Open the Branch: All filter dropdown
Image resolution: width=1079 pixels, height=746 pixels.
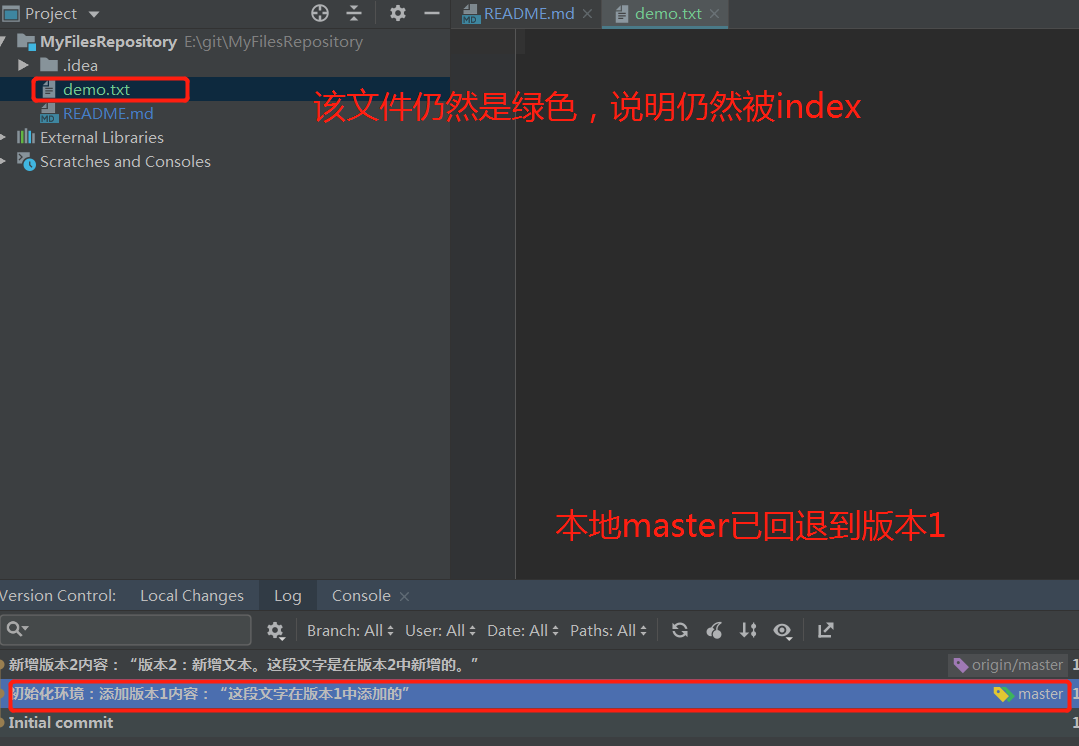click(349, 630)
